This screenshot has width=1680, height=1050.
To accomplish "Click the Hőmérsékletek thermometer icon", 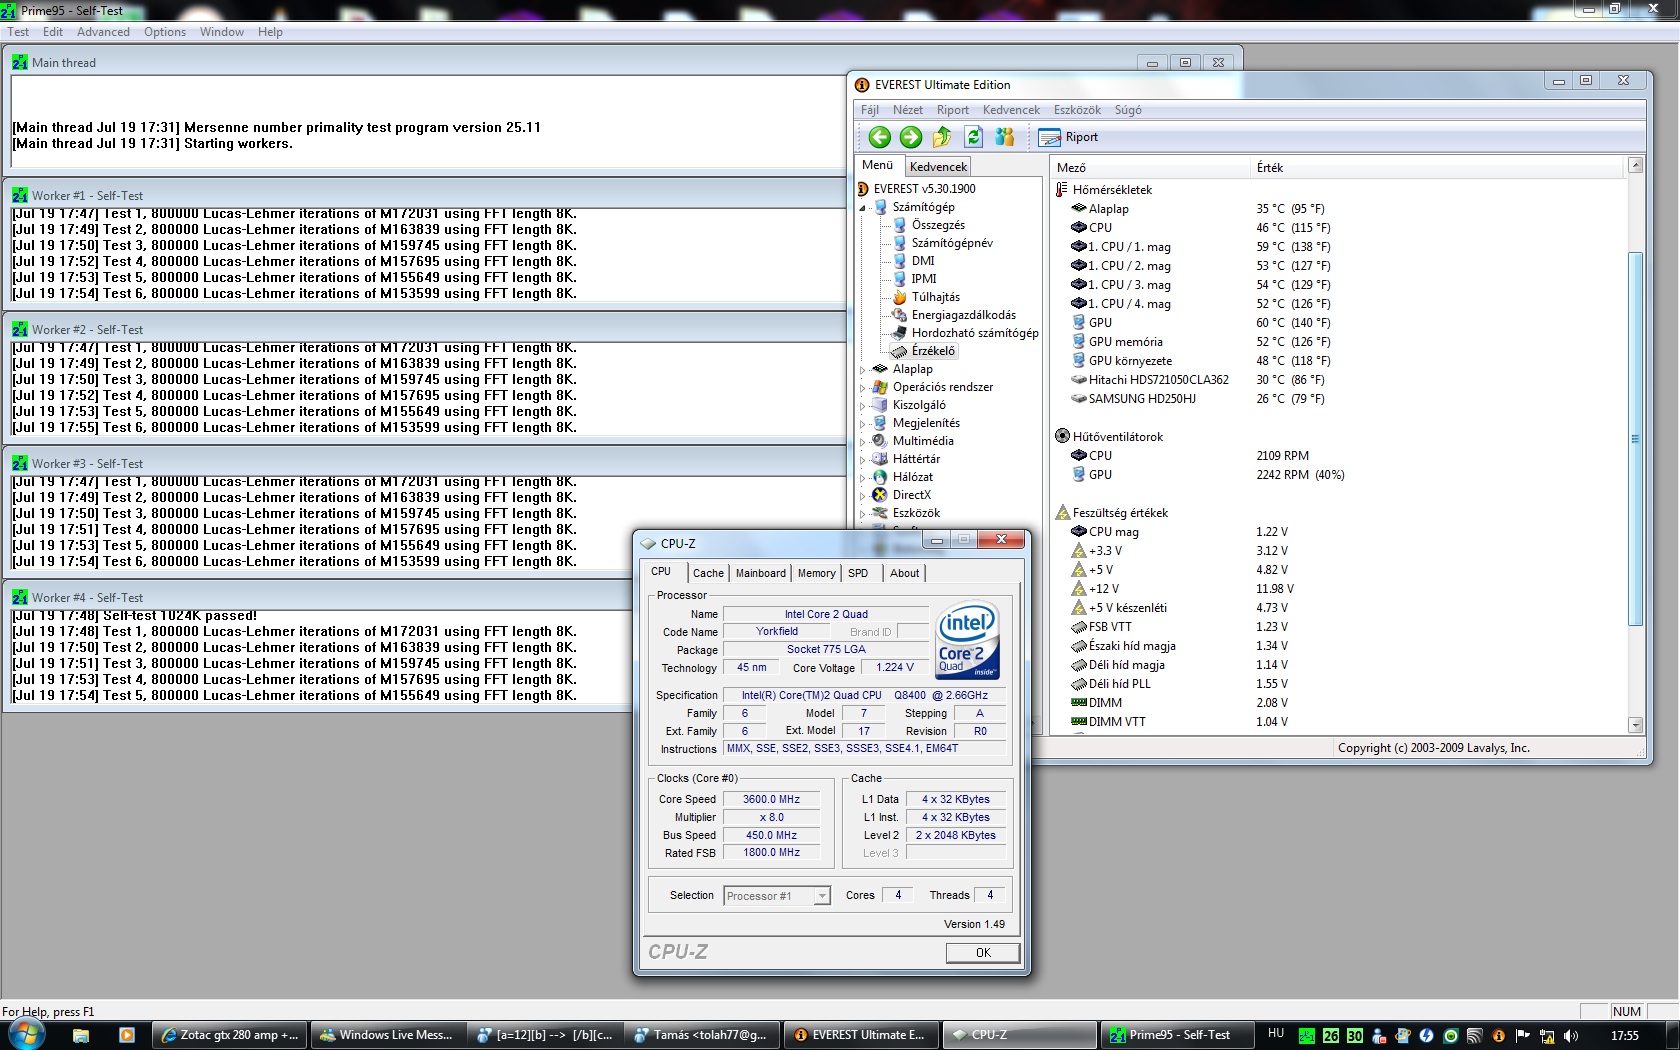I will [x=1063, y=189].
